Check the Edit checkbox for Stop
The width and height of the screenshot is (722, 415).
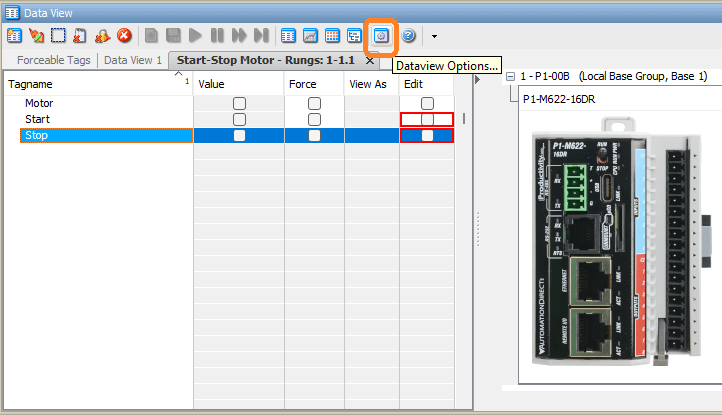tap(427, 136)
